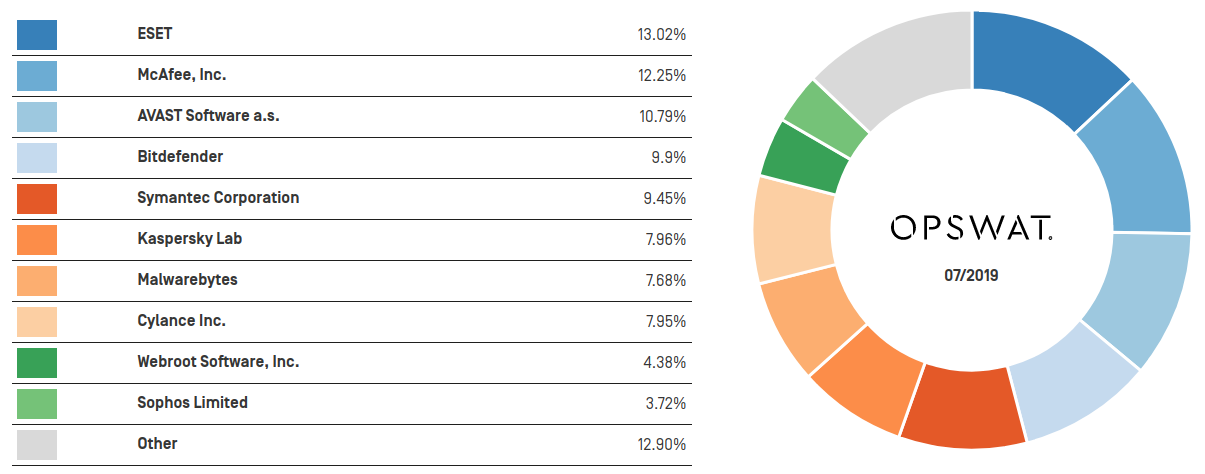This screenshot has width=1205, height=474.
Task: Select the Sophos Limited light green swatch
Action: pyautogui.click(x=37, y=403)
